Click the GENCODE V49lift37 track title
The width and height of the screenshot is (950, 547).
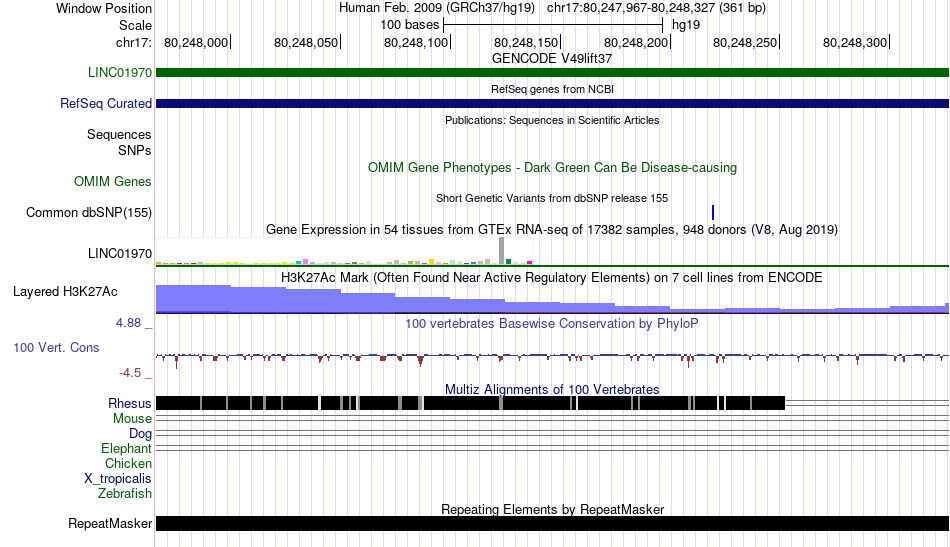pos(552,59)
